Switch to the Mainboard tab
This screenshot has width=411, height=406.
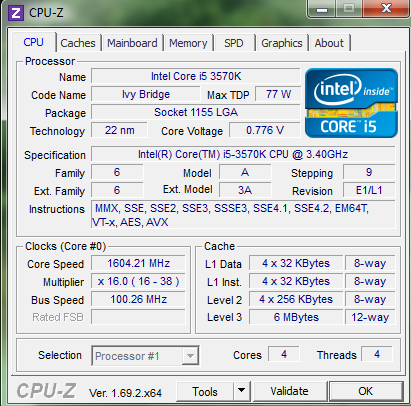[x=132, y=43]
